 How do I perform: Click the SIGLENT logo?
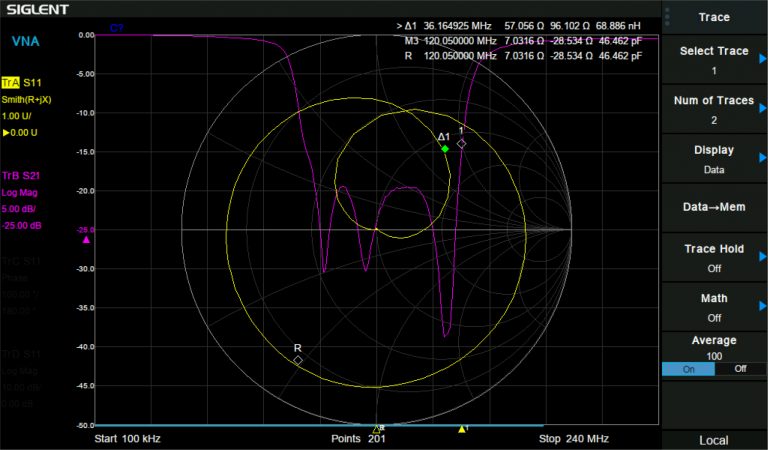point(36,10)
